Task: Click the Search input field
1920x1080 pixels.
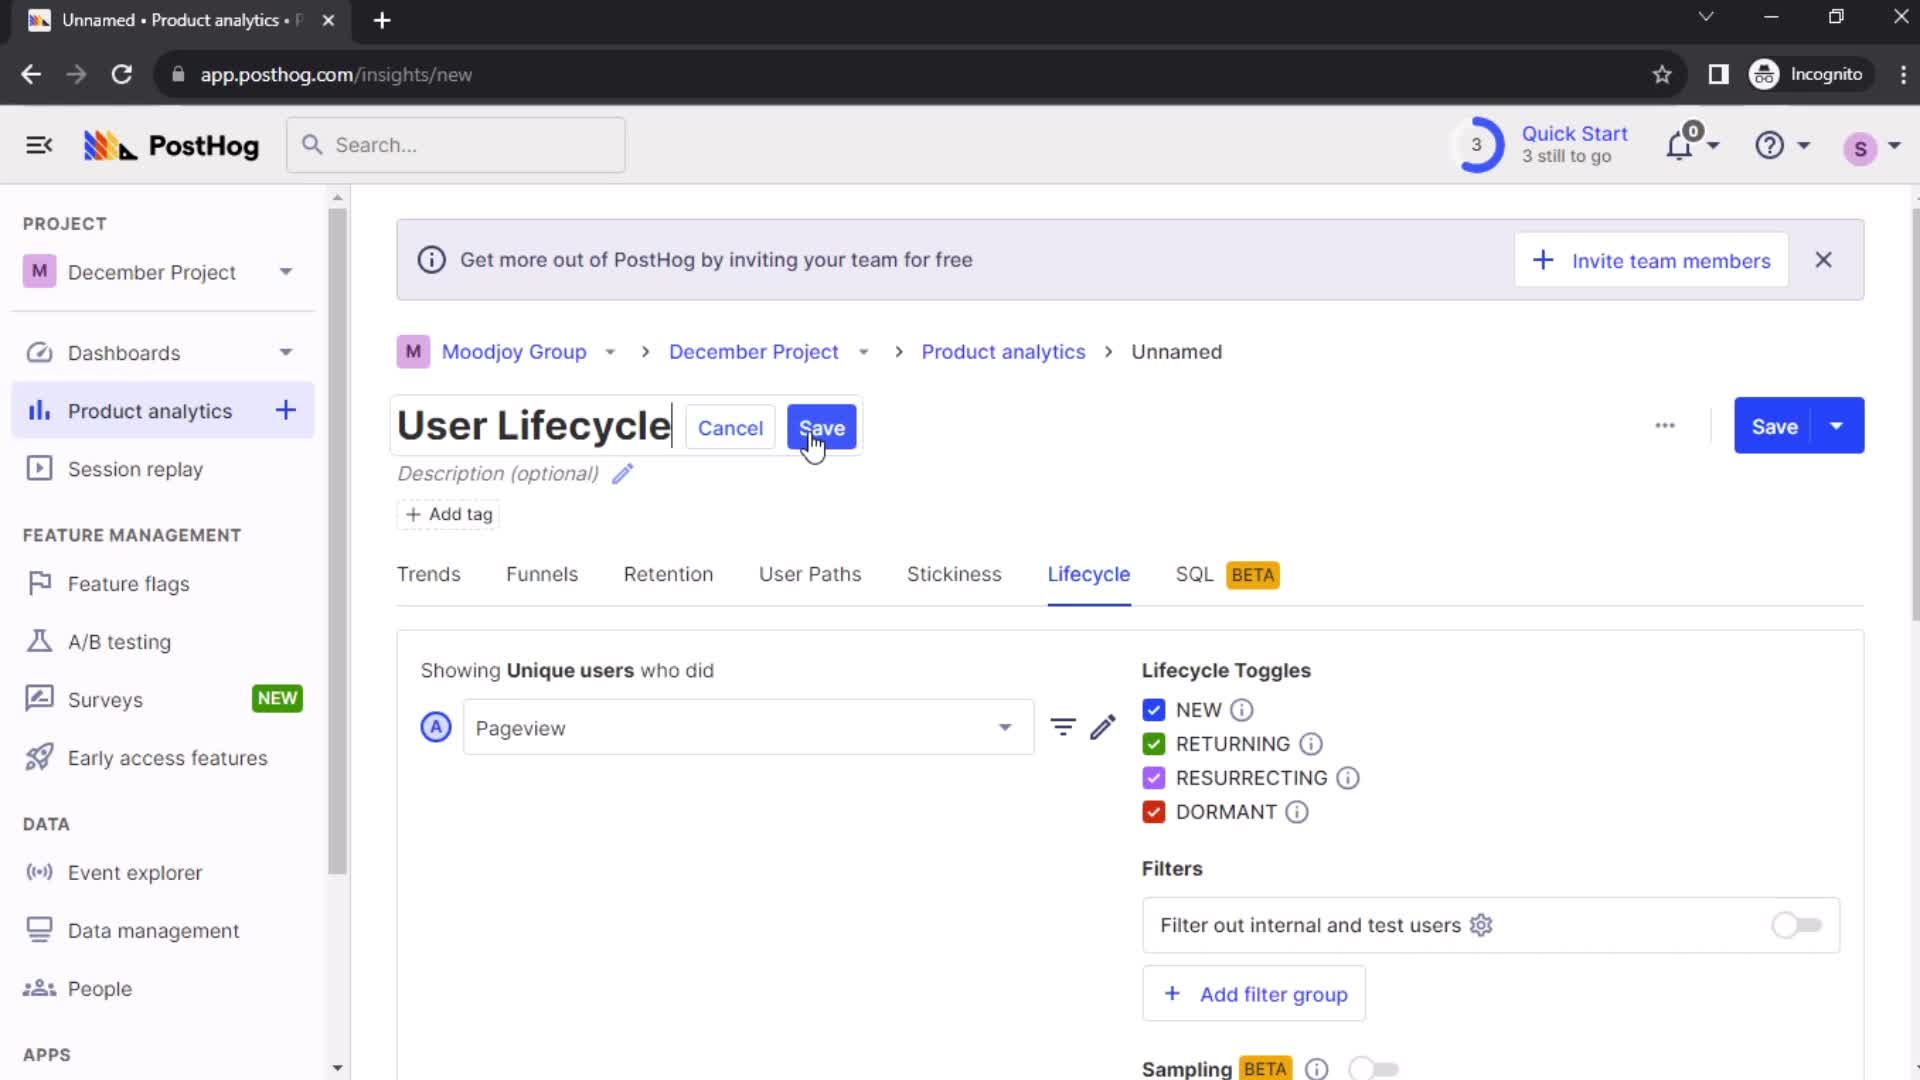Action: point(456,145)
